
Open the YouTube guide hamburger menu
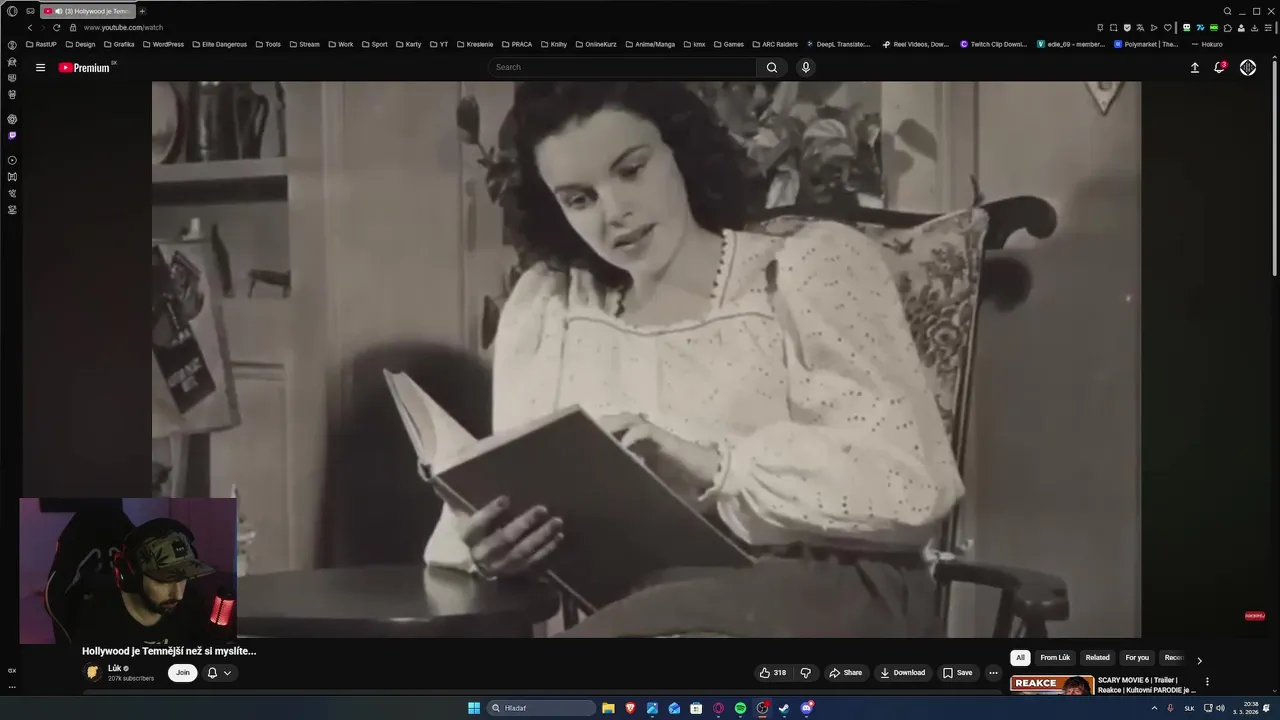[x=40, y=68]
